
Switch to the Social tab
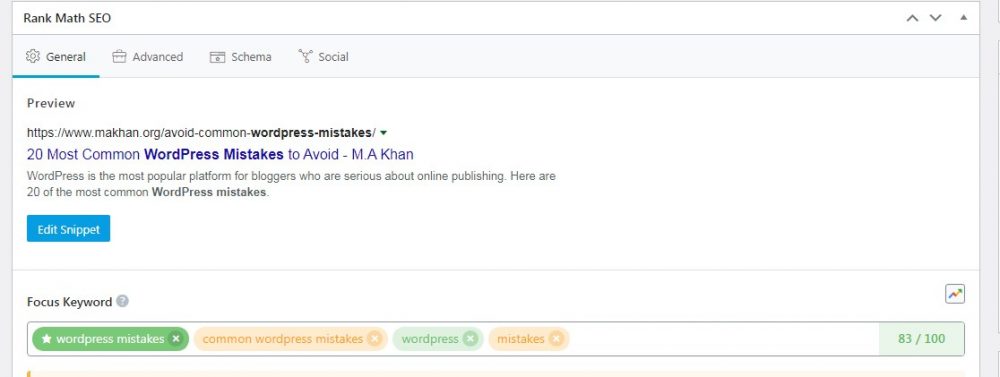(x=323, y=57)
